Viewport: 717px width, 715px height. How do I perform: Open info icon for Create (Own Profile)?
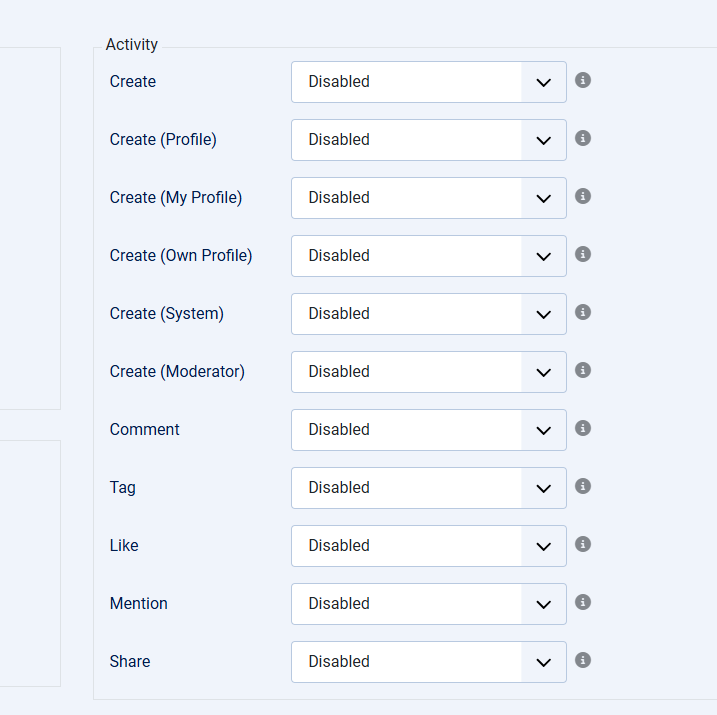(x=583, y=254)
